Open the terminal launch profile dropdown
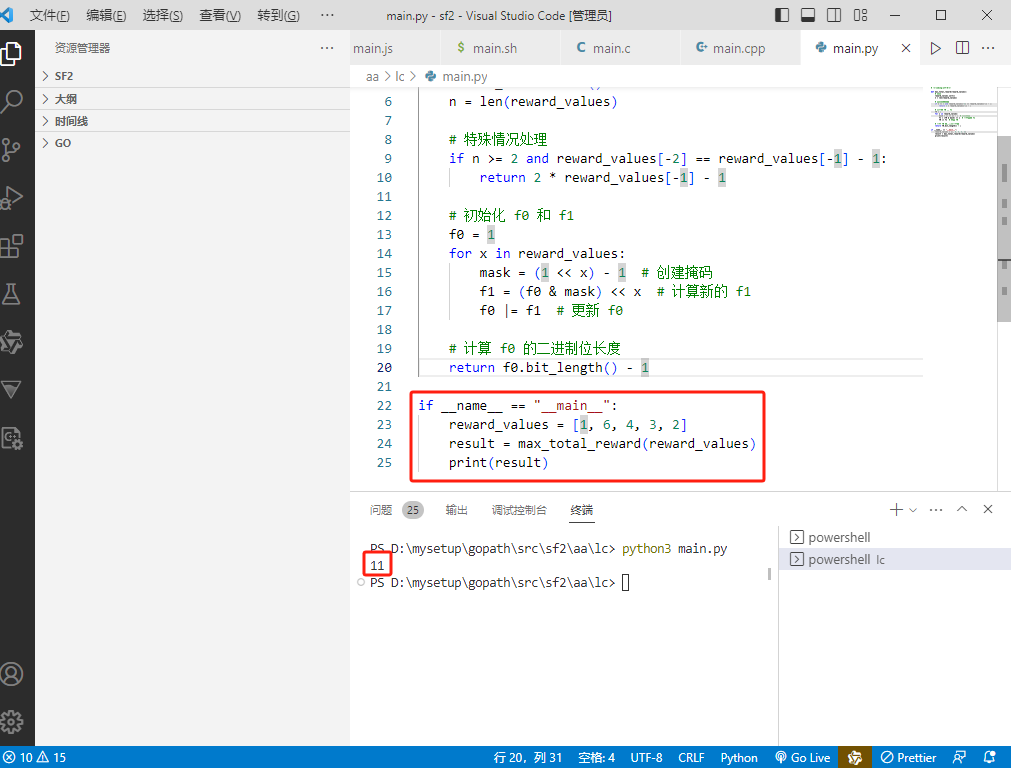The height and width of the screenshot is (768, 1011). point(913,510)
